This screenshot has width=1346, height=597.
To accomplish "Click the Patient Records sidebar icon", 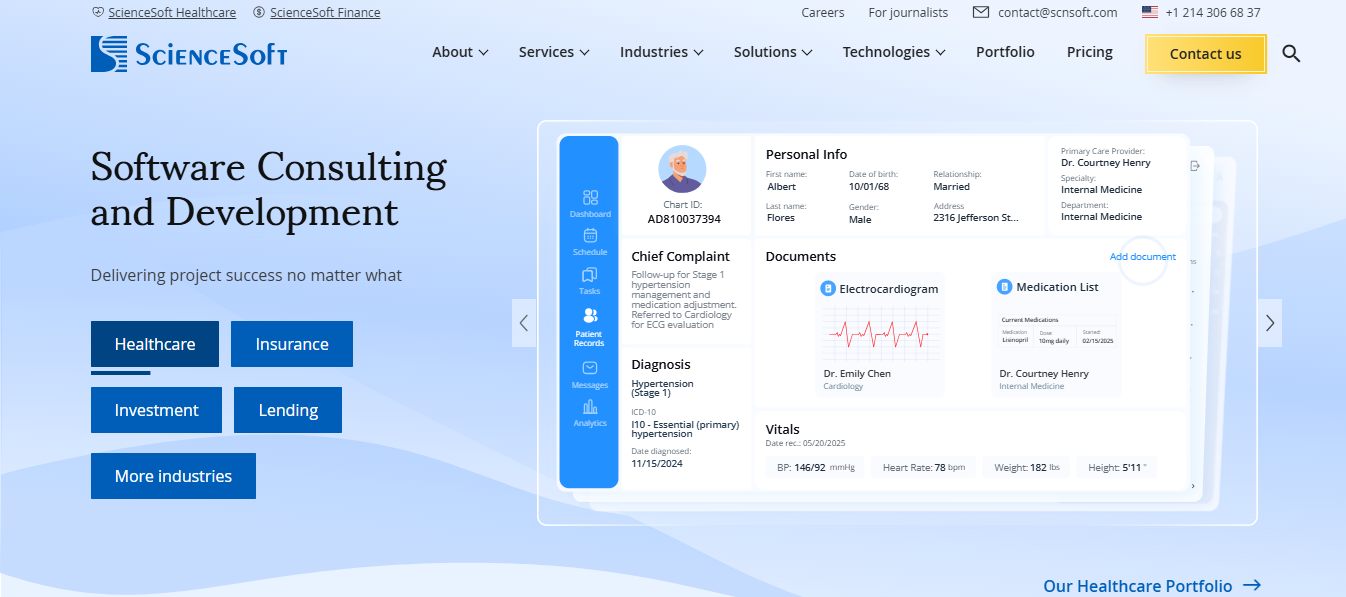I will (x=589, y=317).
